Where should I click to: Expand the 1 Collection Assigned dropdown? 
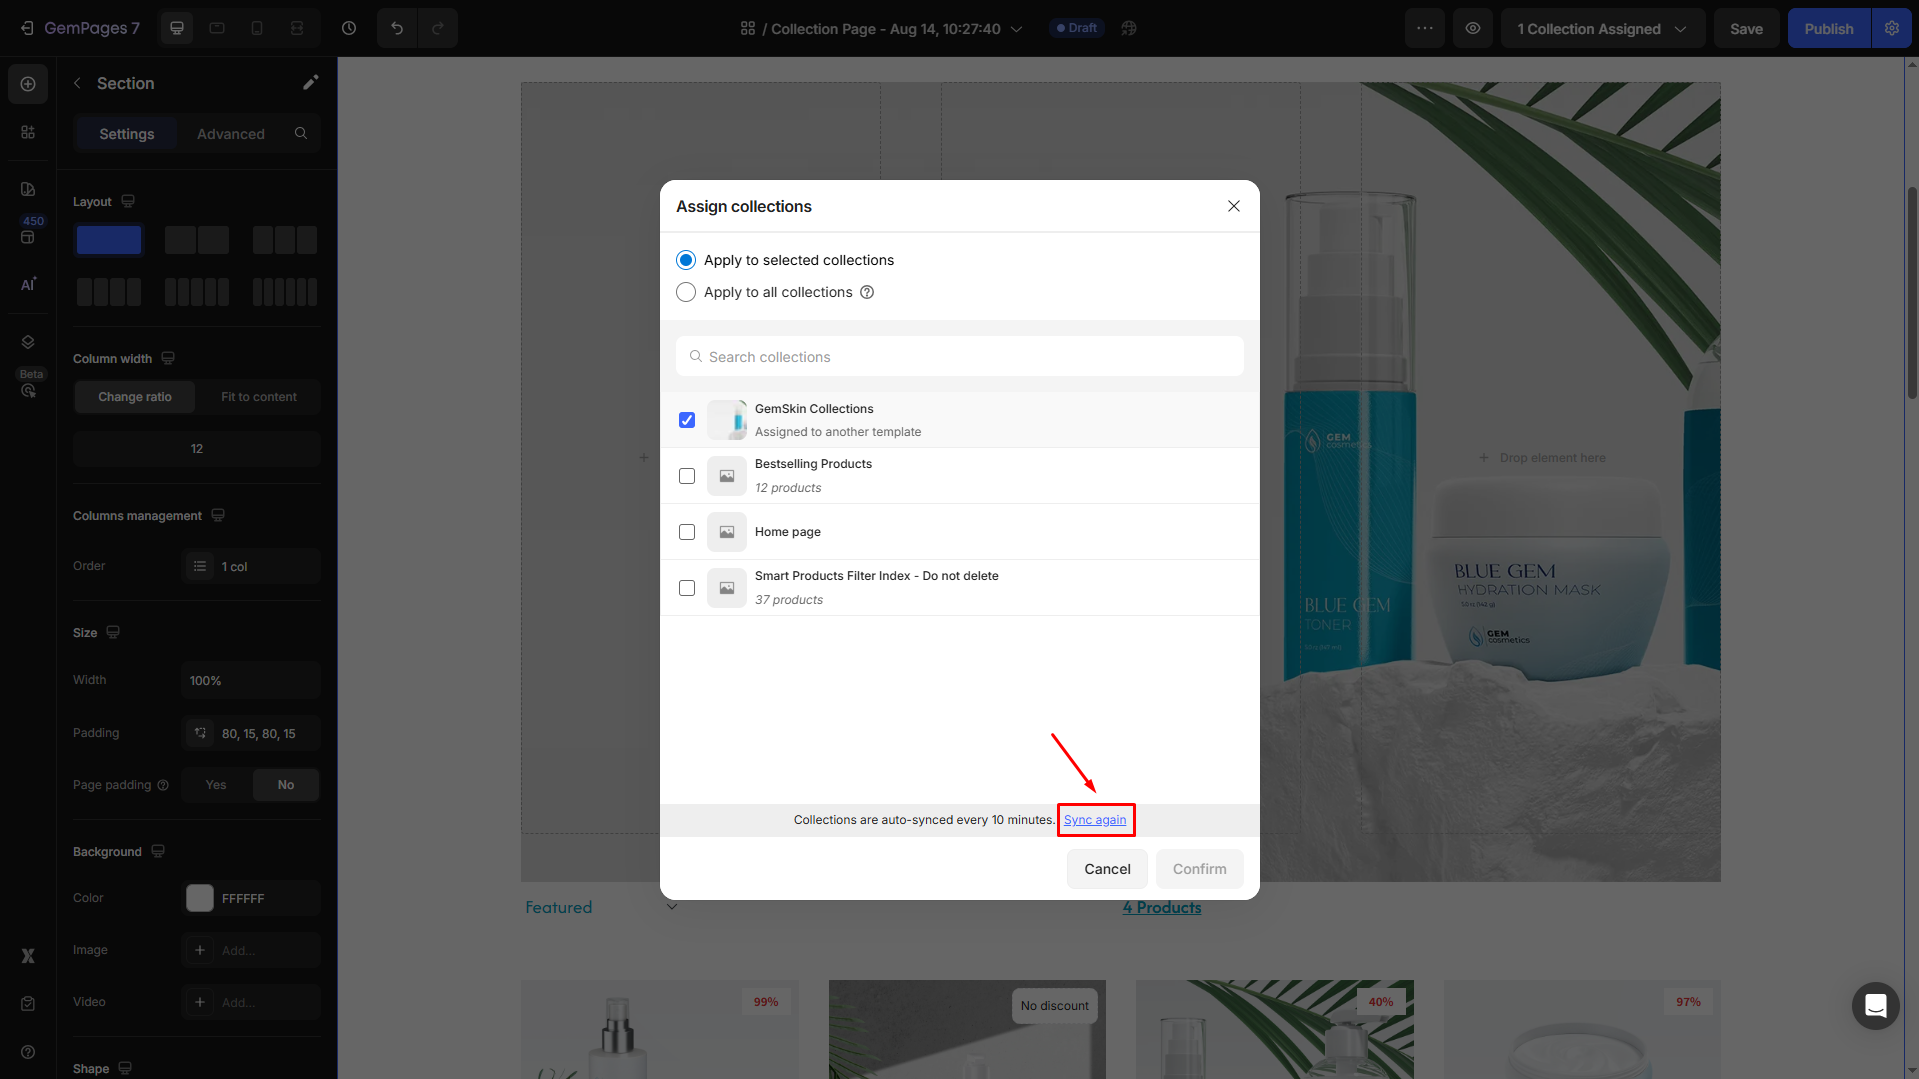tap(1601, 29)
